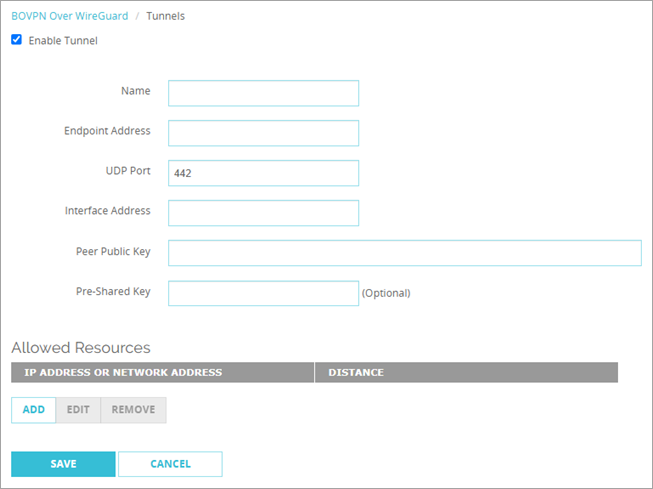The image size is (653, 489).
Task: Cancel the tunnel configuration
Action: 170,464
